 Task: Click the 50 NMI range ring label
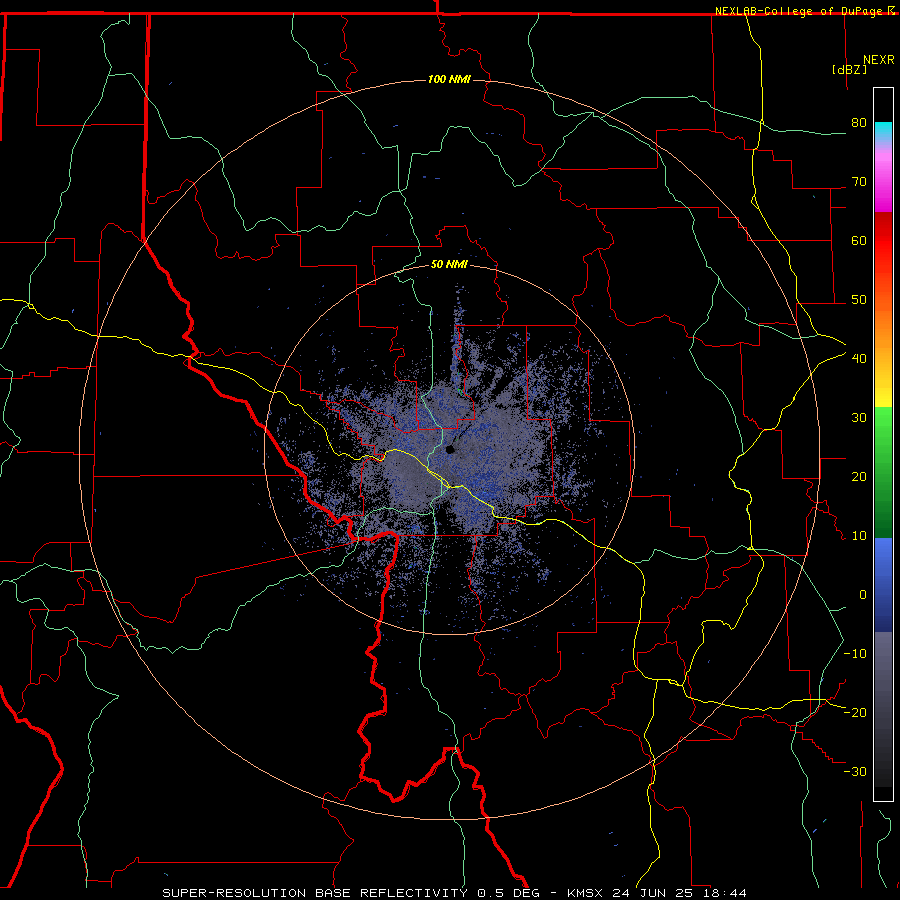click(449, 265)
